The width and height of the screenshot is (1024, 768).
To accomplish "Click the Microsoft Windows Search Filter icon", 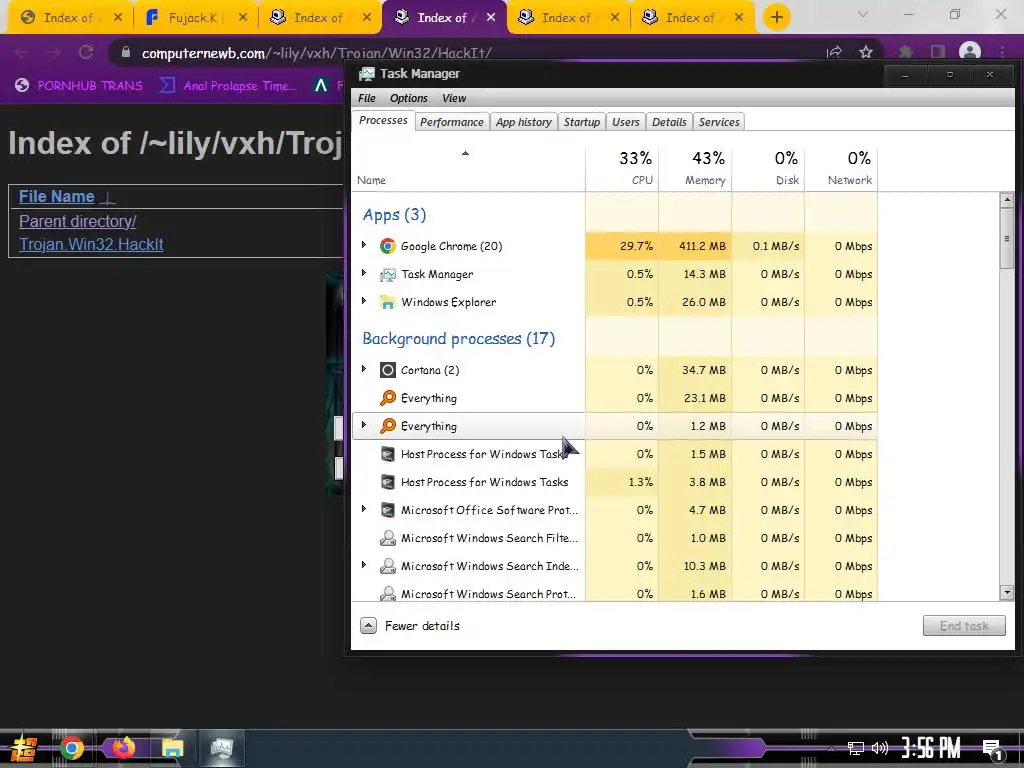I will [x=387, y=538].
